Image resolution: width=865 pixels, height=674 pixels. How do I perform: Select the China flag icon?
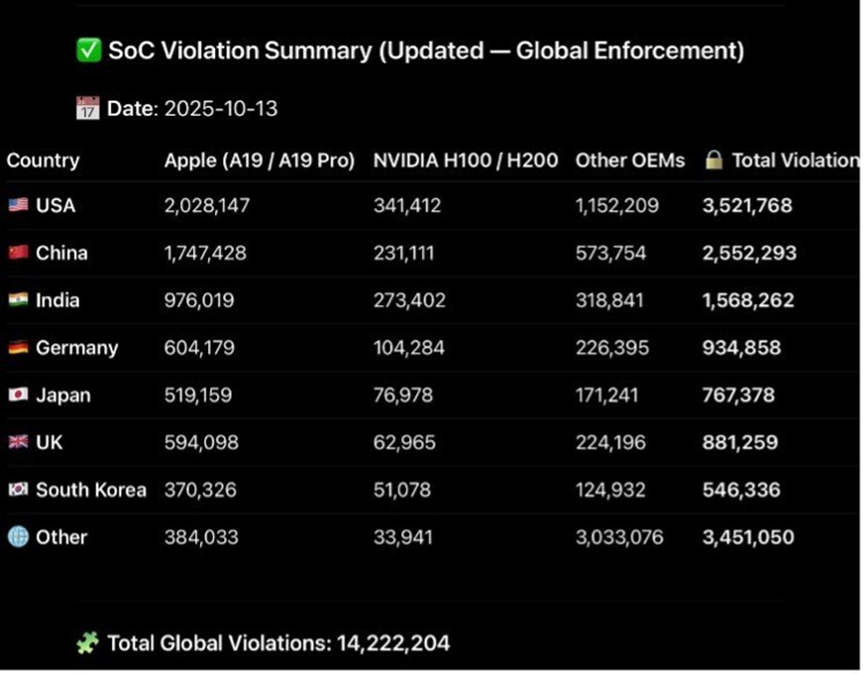coord(18,253)
